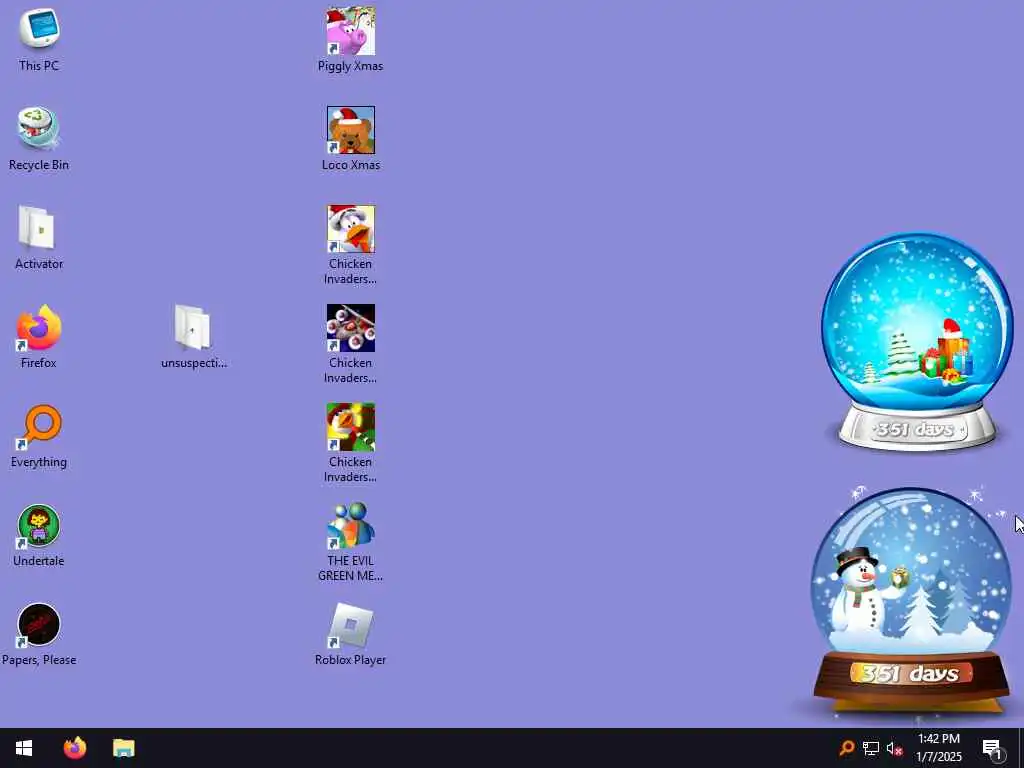Select the Recycle Bin icon
The height and width of the screenshot is (768, 1024).
pos(39,138)
